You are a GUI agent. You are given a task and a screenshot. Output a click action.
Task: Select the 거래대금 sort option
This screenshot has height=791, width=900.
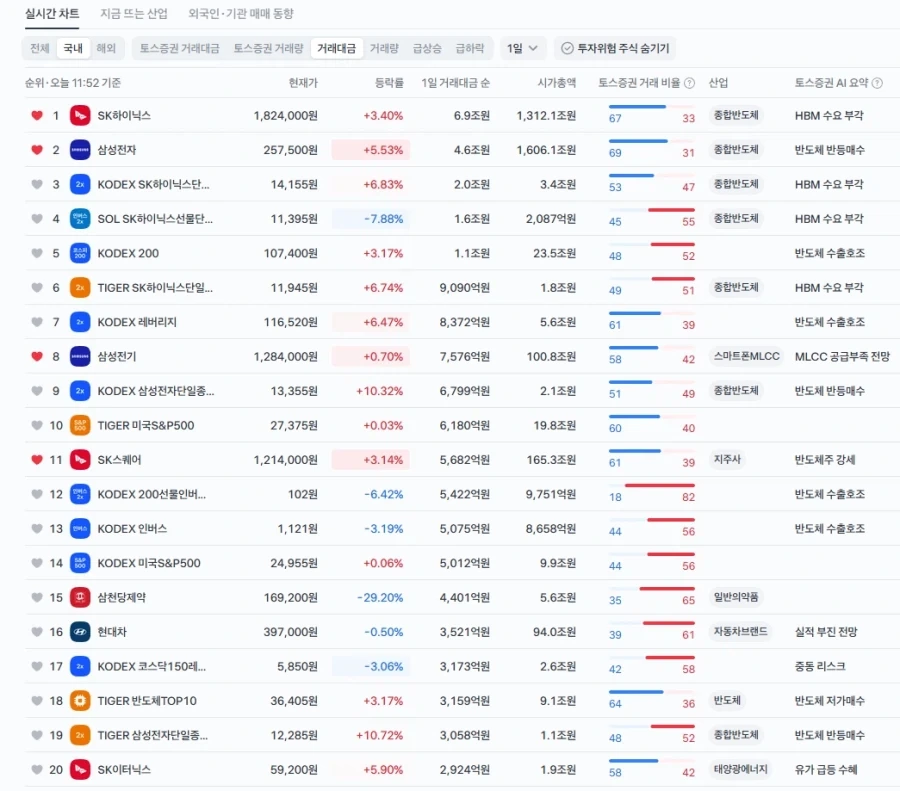click(336, 48)
